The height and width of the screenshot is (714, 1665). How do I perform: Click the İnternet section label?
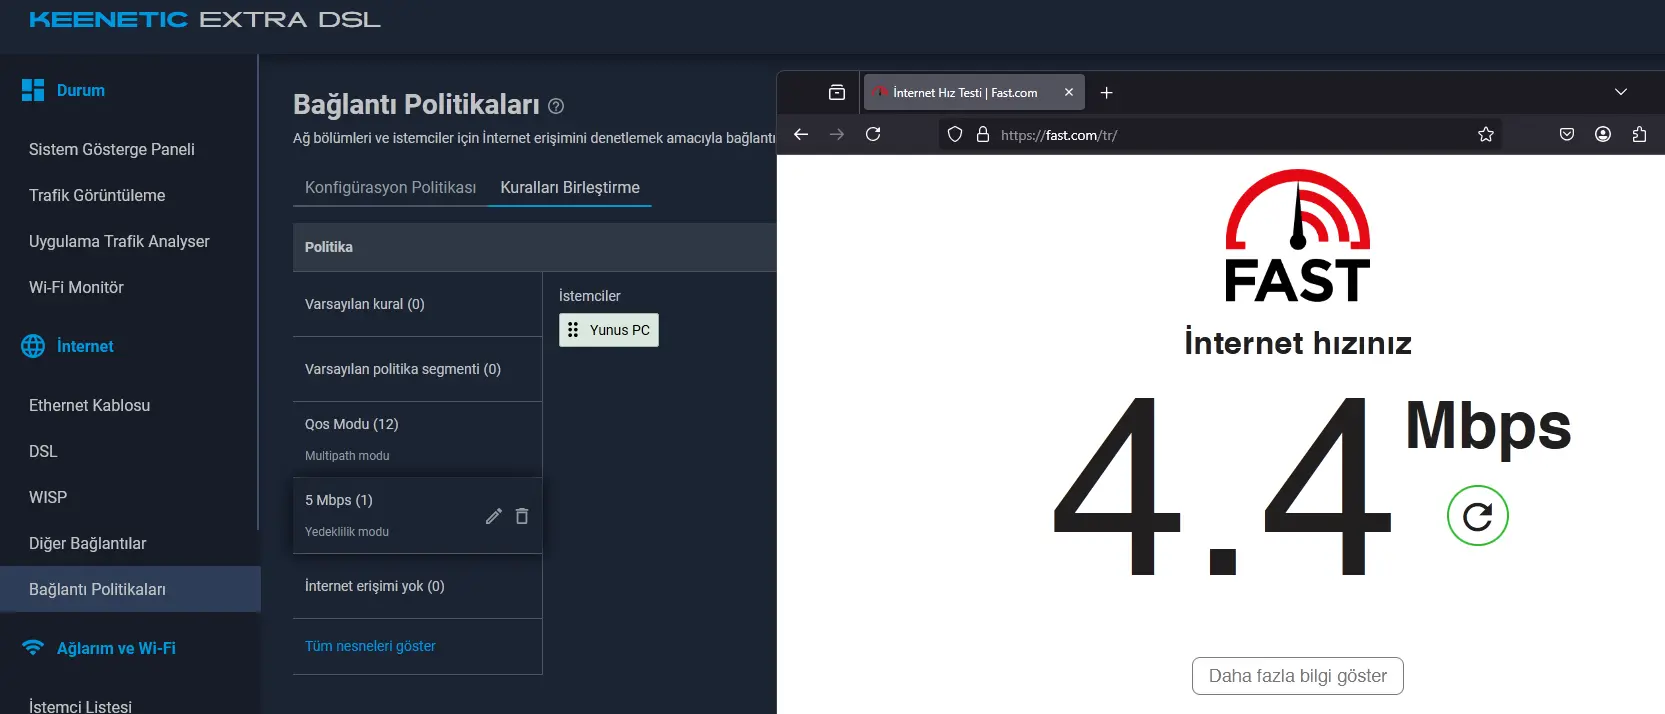[85, 346]
